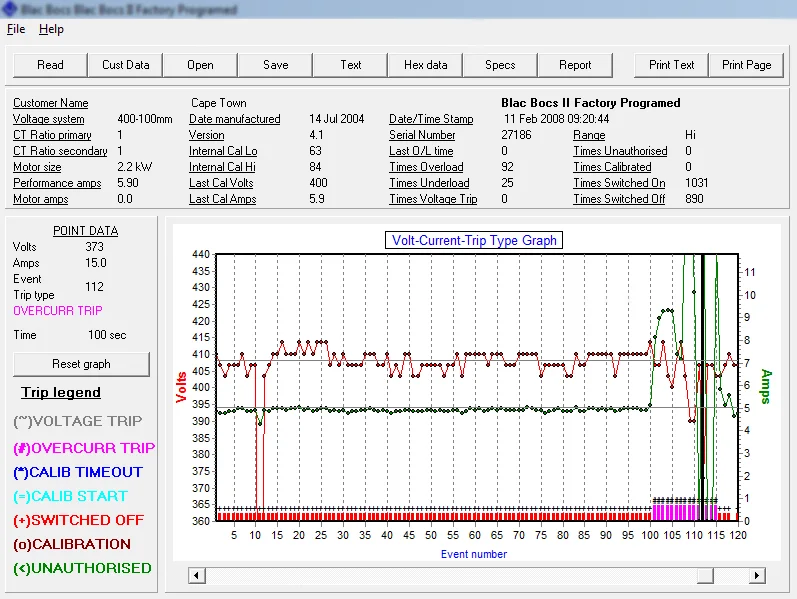Click the Serial Number label
This screenshot has width=797, height=599.
pos(422,135)
